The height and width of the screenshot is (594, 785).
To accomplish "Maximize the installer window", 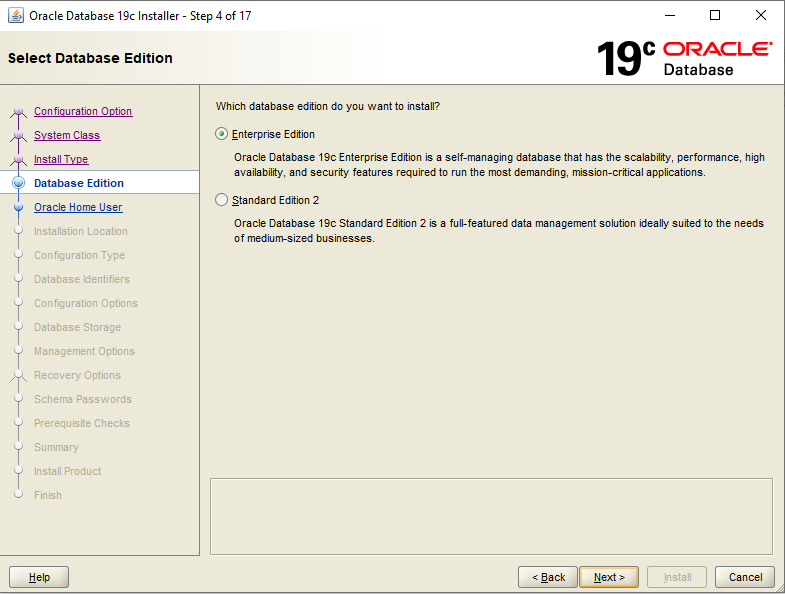I will tap(715, 16).
